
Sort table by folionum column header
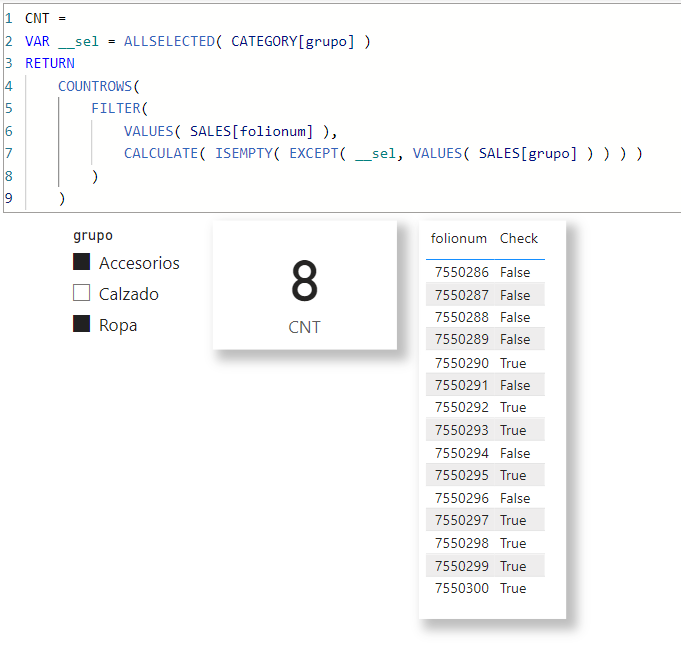click(x=459, y=238)
